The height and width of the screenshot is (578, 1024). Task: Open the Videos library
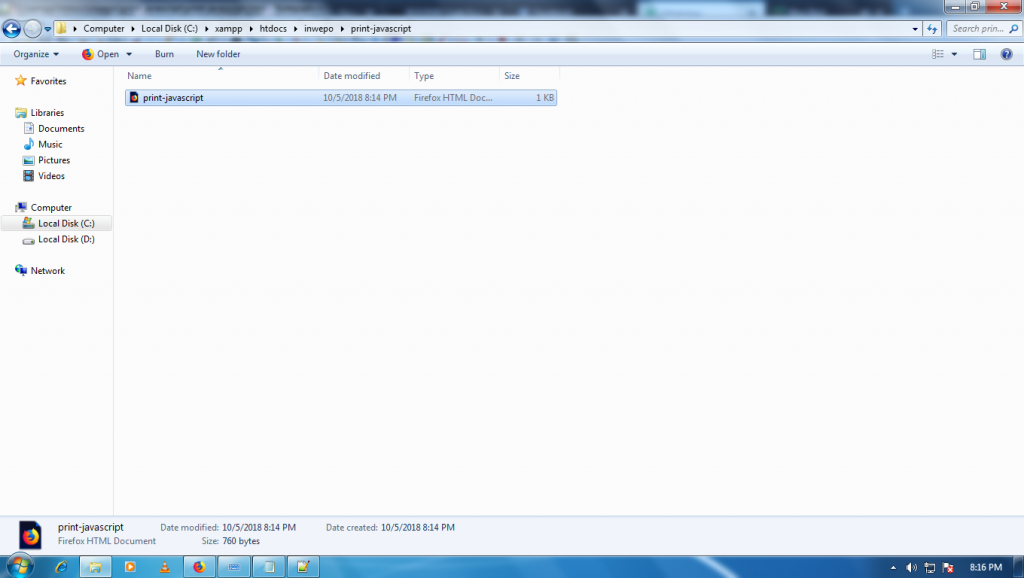[51, 176]
